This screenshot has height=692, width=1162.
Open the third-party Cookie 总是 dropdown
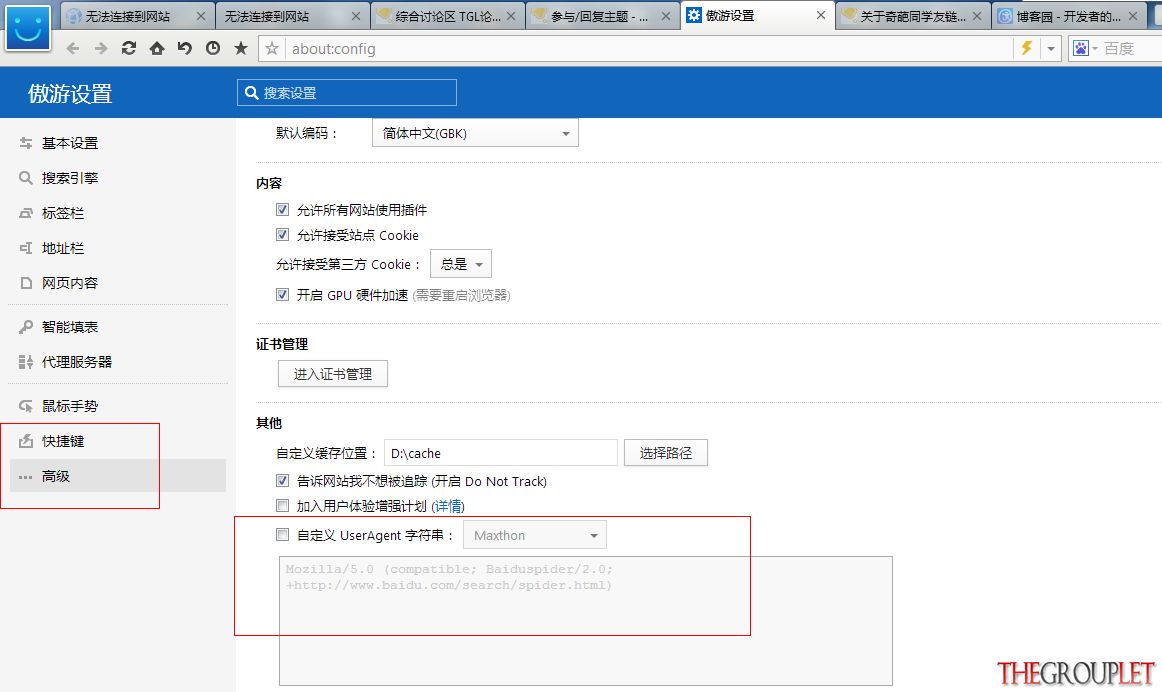pyautogui.click(x=461, y=264)
